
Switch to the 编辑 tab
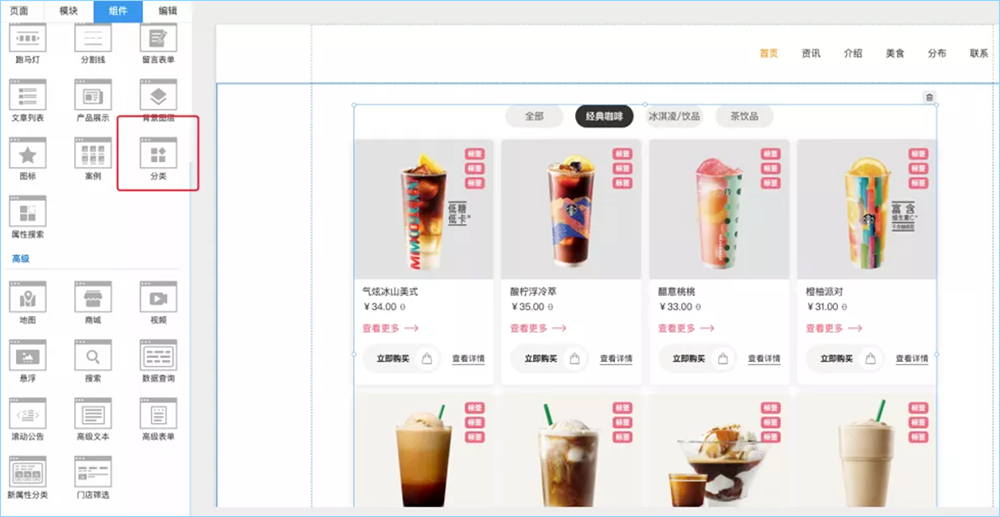(167, 11)
